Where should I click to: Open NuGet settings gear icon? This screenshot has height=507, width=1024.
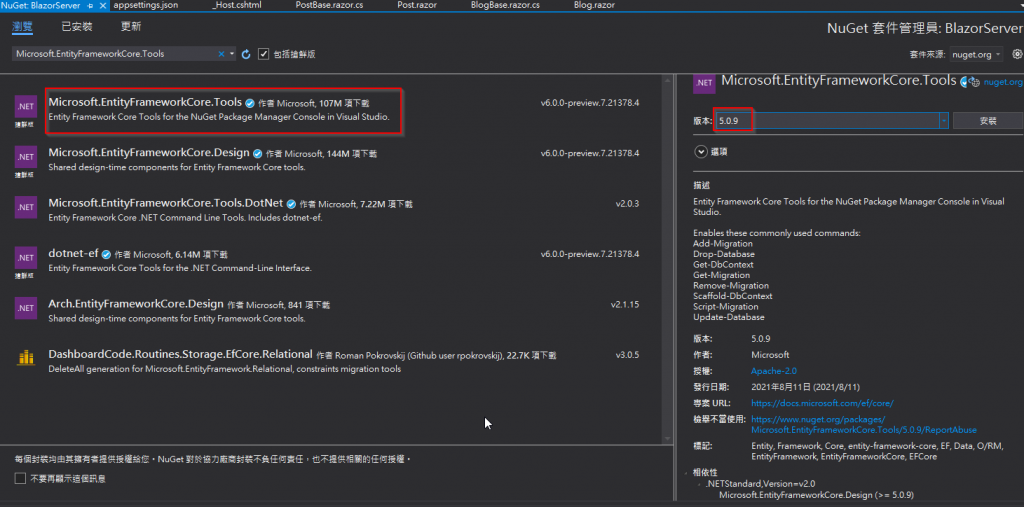coord(1017,54)
